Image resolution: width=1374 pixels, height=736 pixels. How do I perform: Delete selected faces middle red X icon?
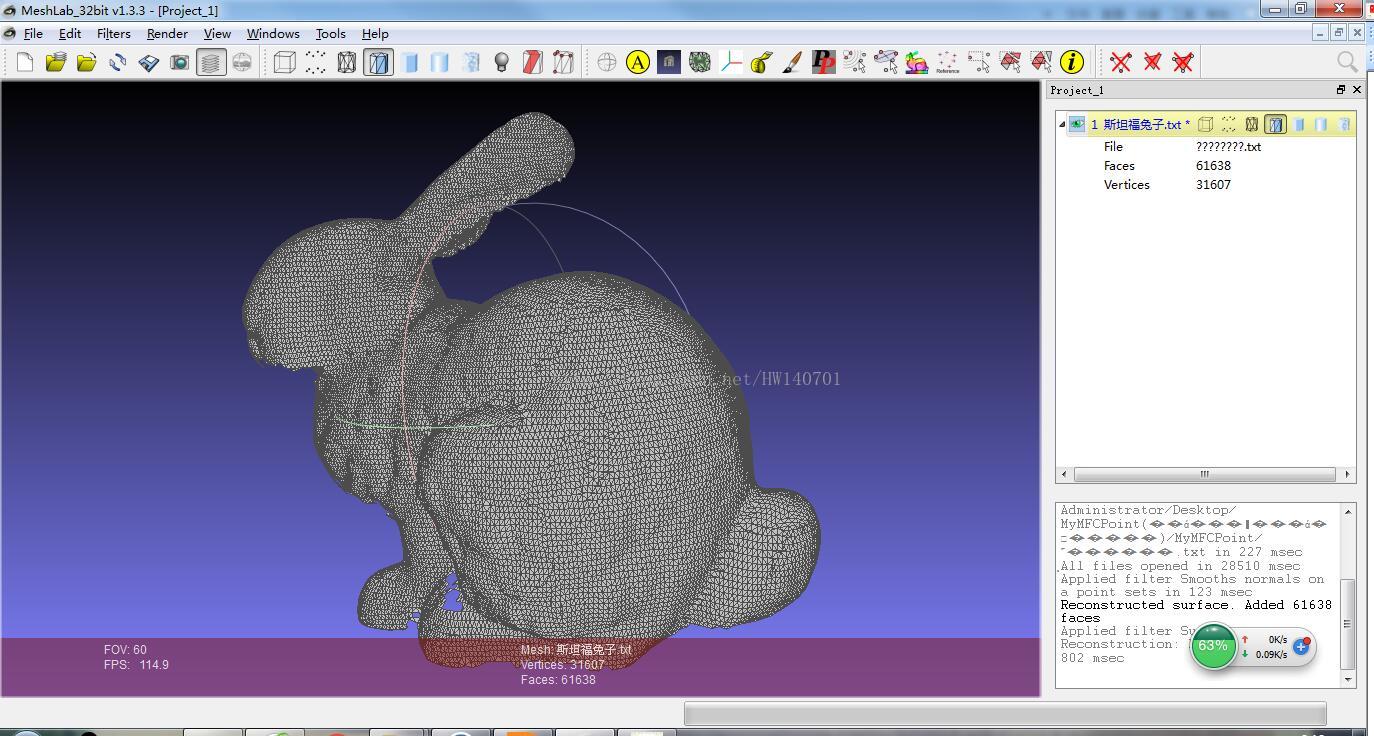(1152, 62)
